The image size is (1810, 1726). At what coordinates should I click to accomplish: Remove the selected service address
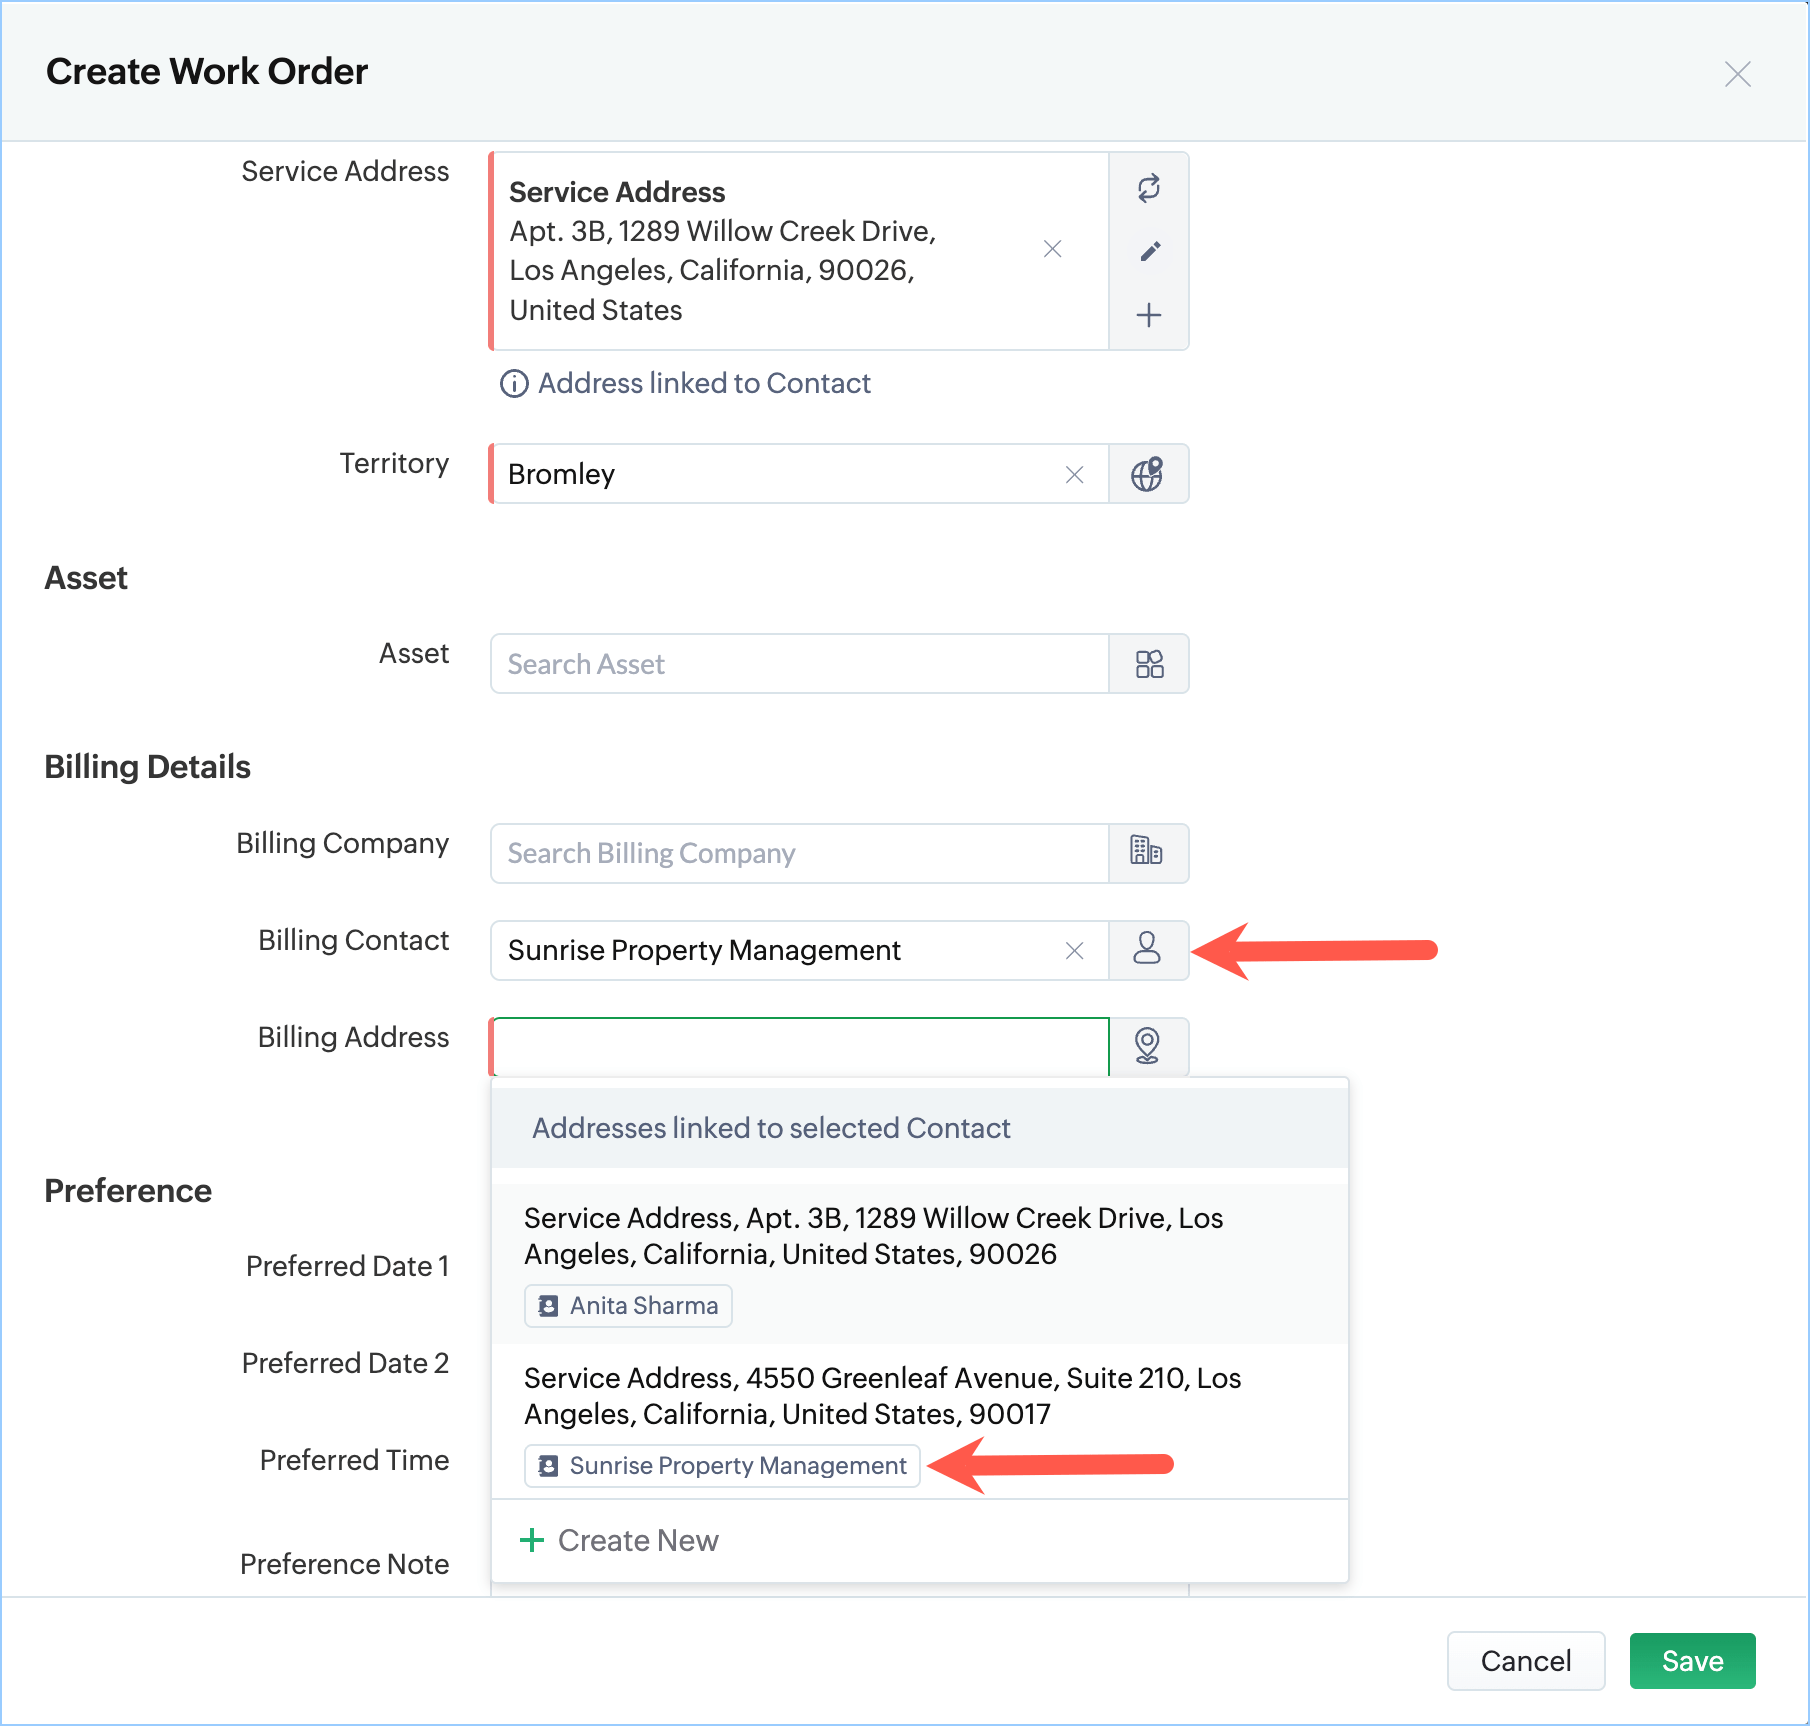pos(1053,249)
